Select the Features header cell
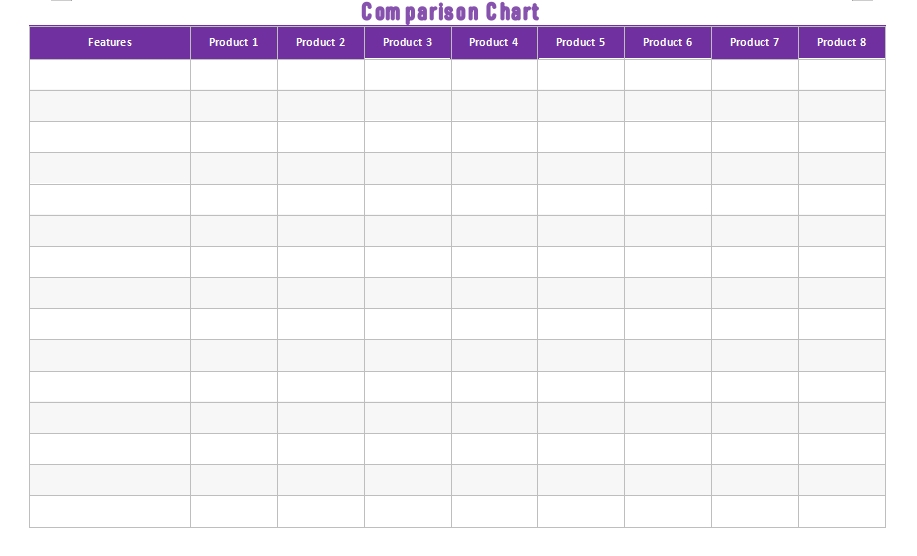917x556 pixels. [x=110, y=43]
